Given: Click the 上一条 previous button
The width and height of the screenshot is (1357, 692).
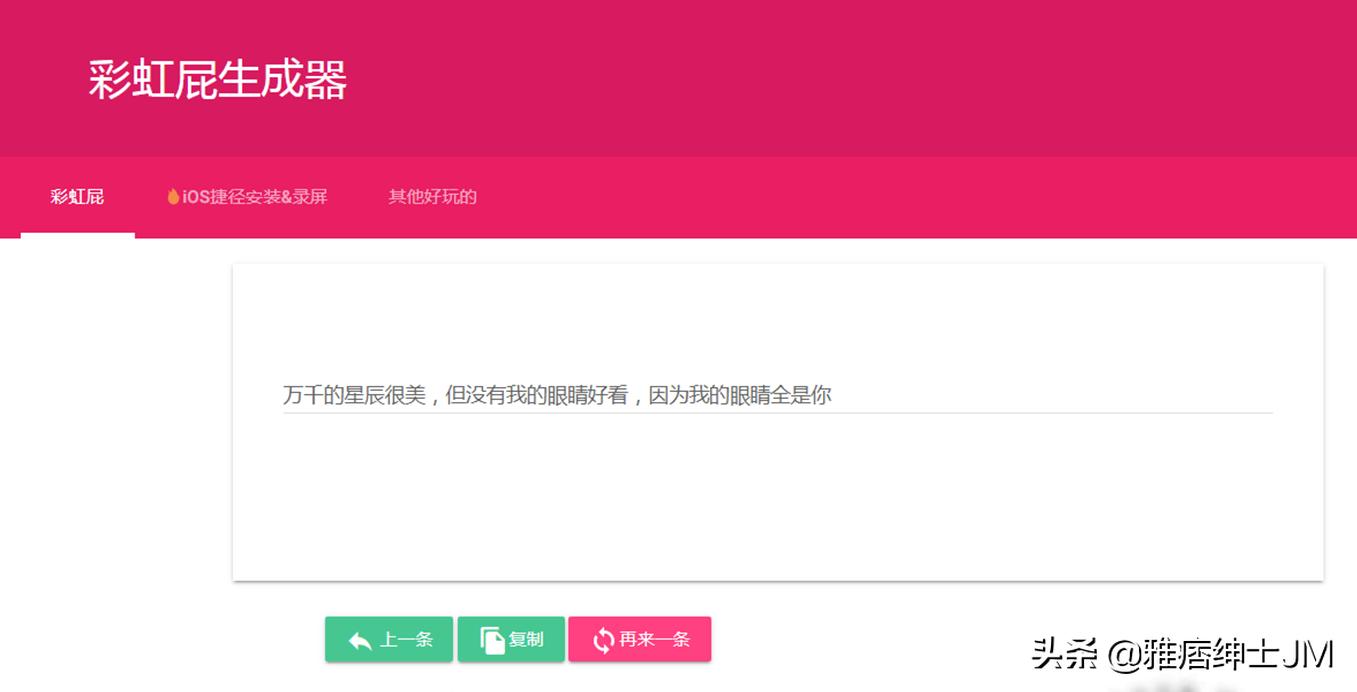Looking at the screenshot, I should 389,640.
